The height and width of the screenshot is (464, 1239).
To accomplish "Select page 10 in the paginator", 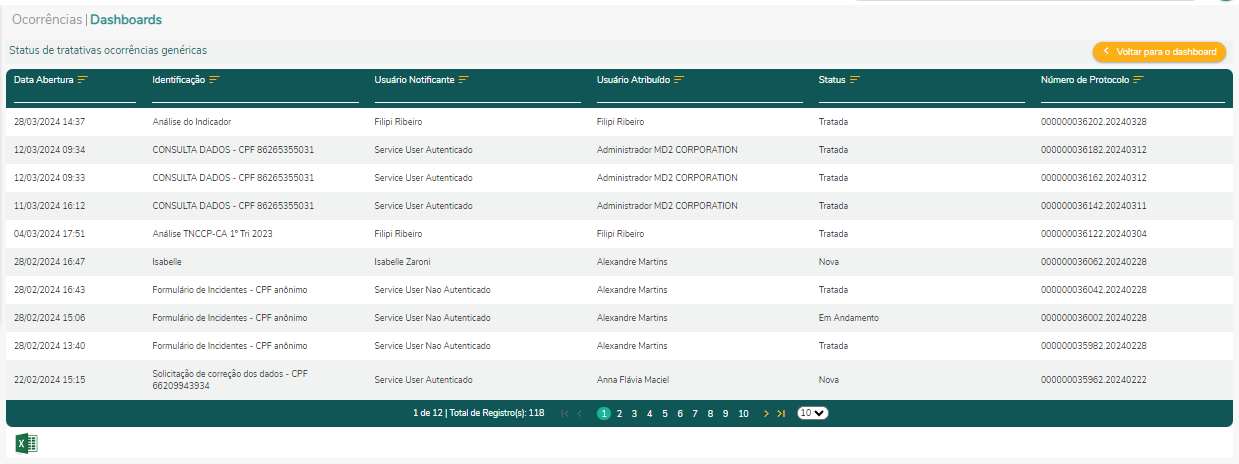I will coord(743,413).
